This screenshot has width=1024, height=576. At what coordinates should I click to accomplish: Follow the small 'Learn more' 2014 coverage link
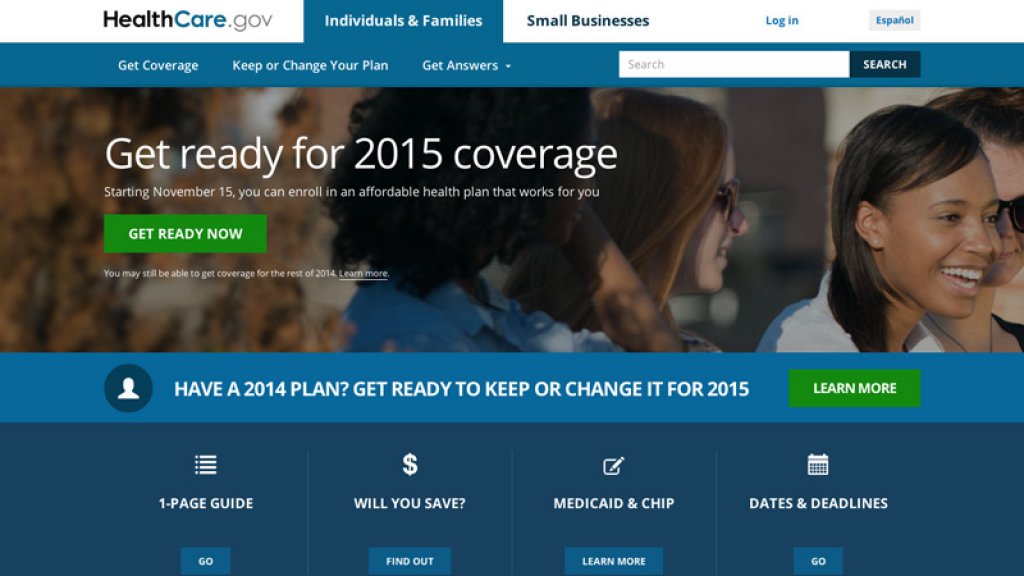363,273
